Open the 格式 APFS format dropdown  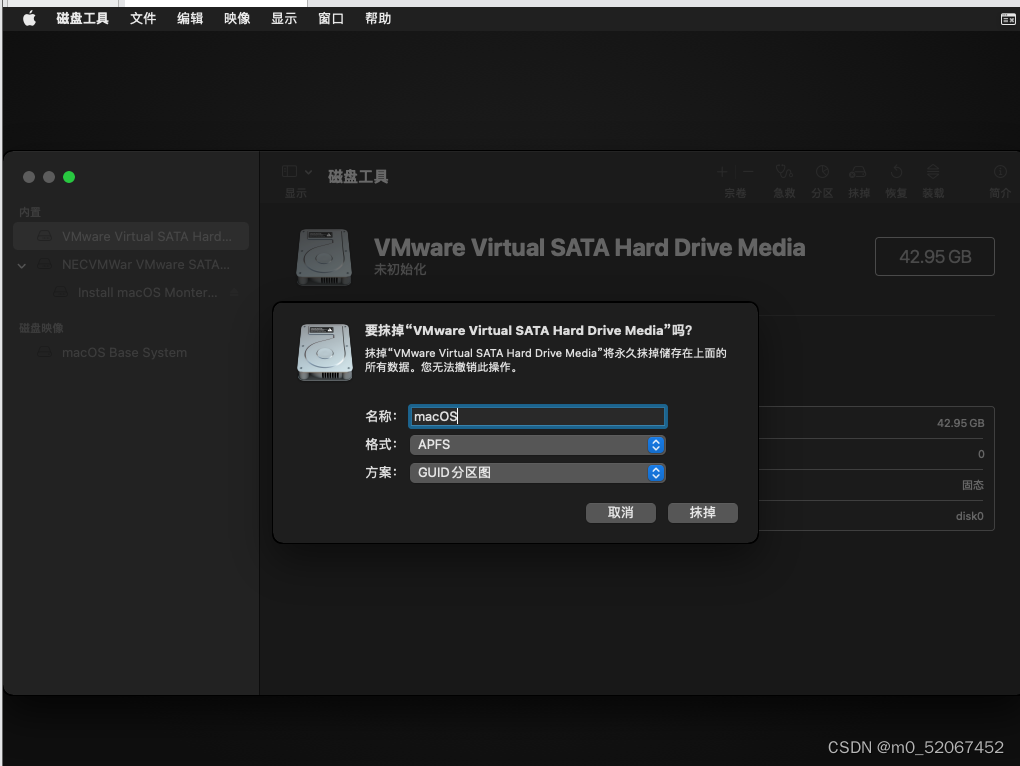tap(537, 445)
